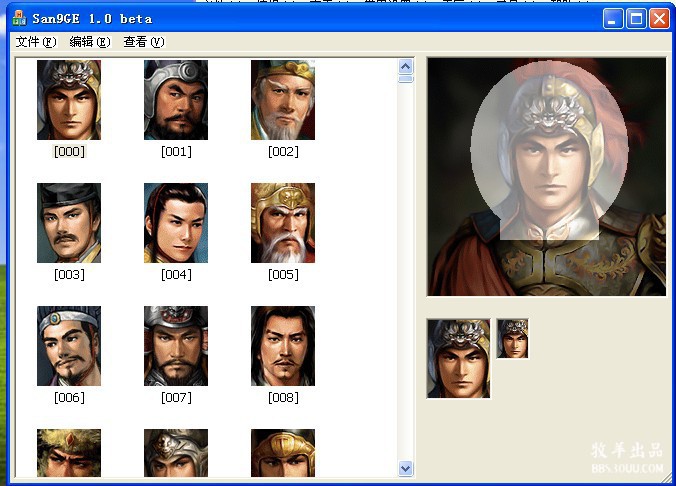Select headband goatee portrait [006]
The image size is (676, 486).
[x=69, y=346]
